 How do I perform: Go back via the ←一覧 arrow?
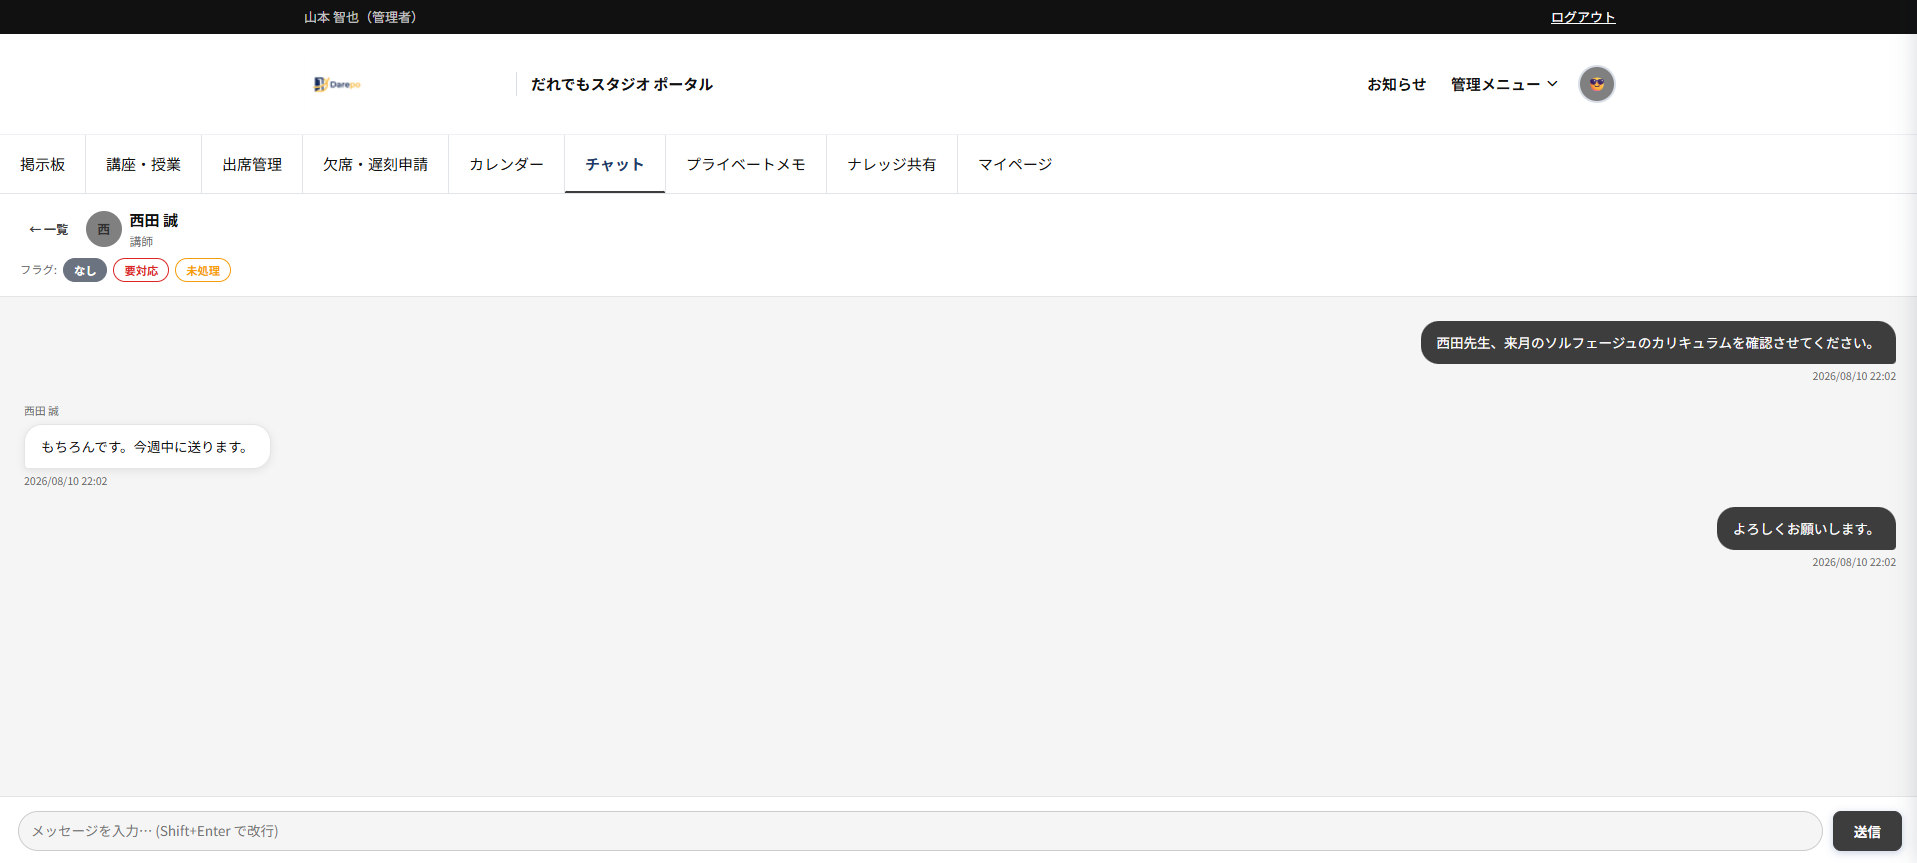49,230
